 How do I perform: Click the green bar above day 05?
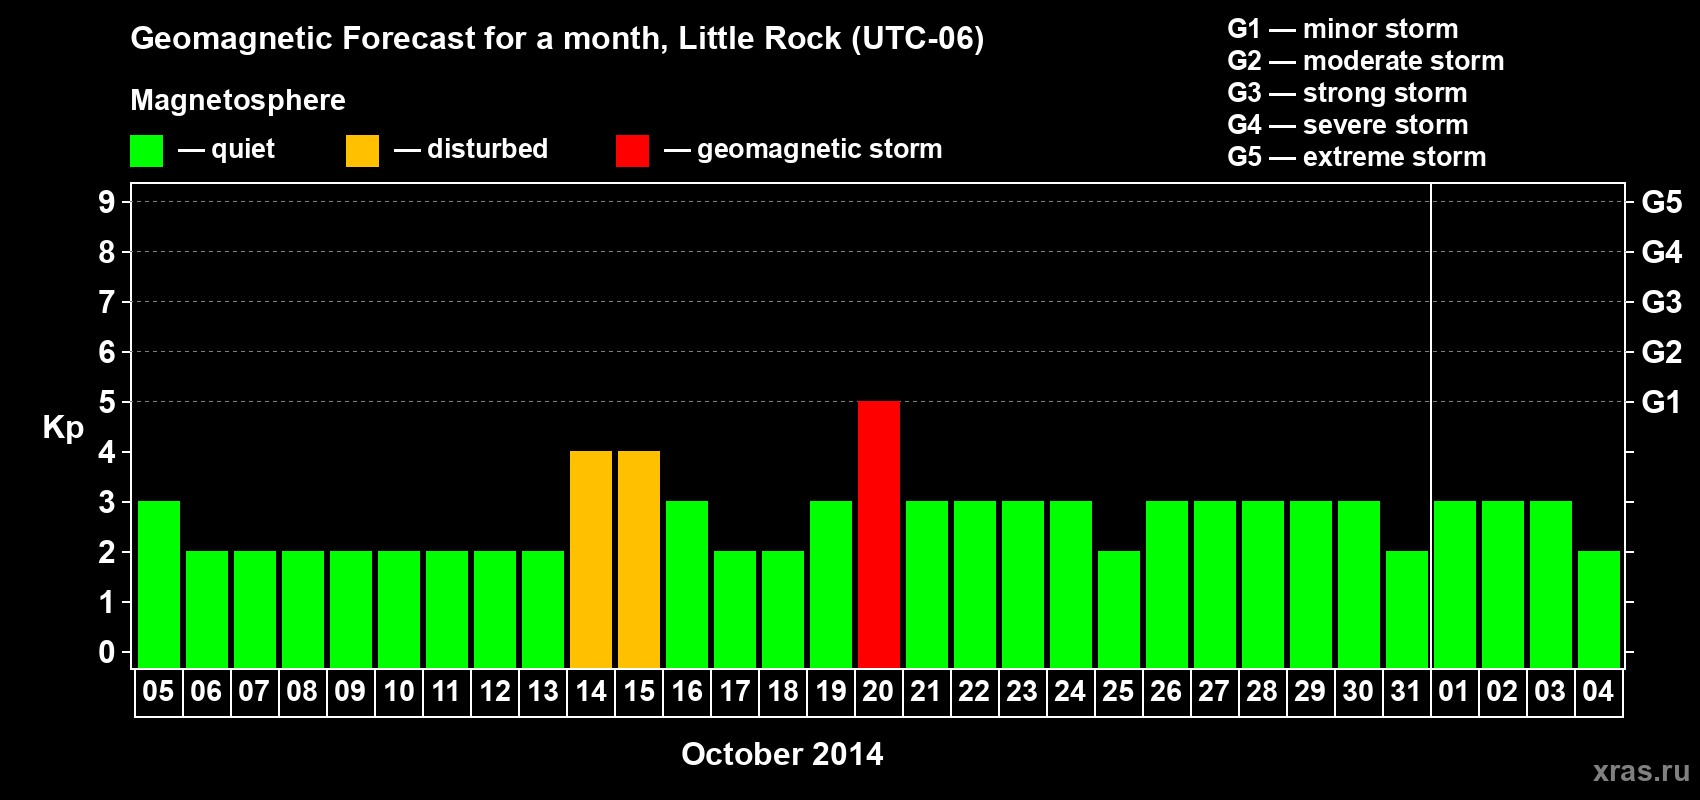coord(159,584)
